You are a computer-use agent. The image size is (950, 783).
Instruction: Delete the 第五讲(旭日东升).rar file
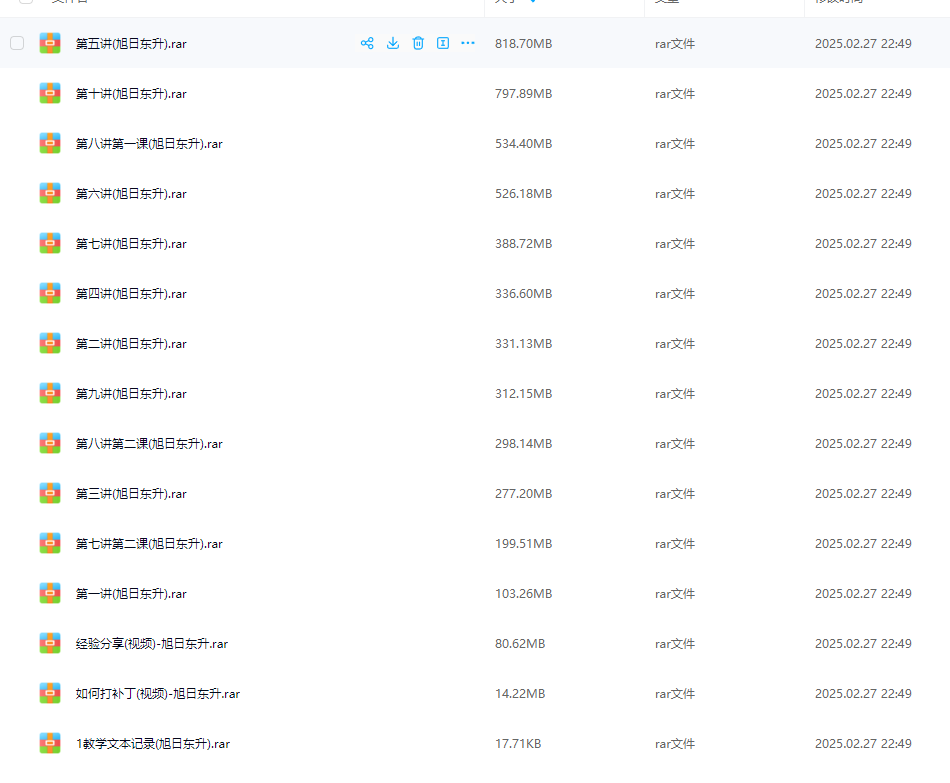click(418, 43)
